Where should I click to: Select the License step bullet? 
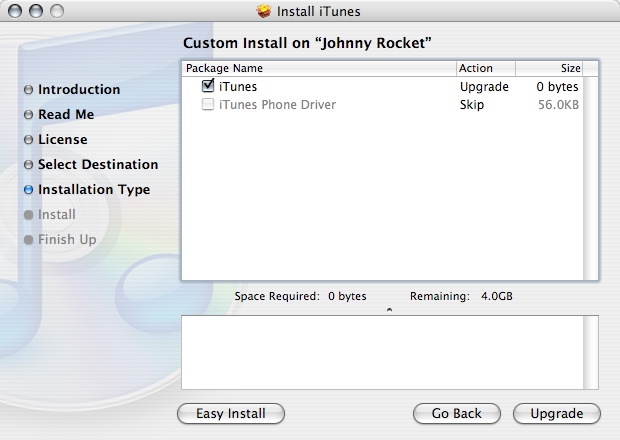coord(28,140)
